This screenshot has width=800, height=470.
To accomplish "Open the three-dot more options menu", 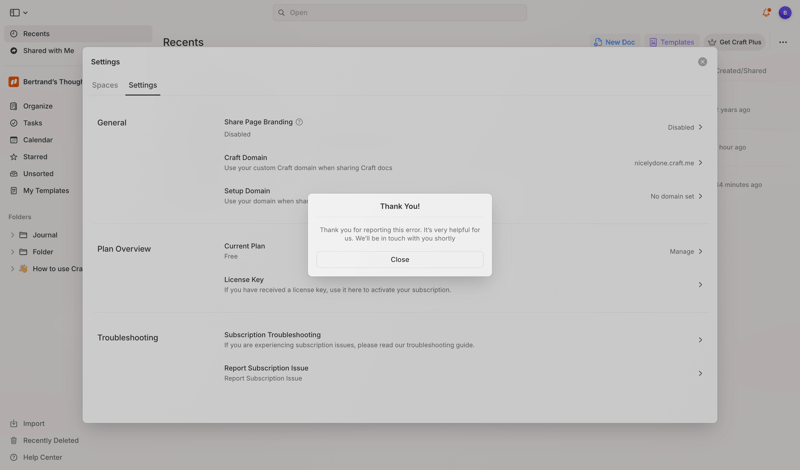I will click(783, 42).
